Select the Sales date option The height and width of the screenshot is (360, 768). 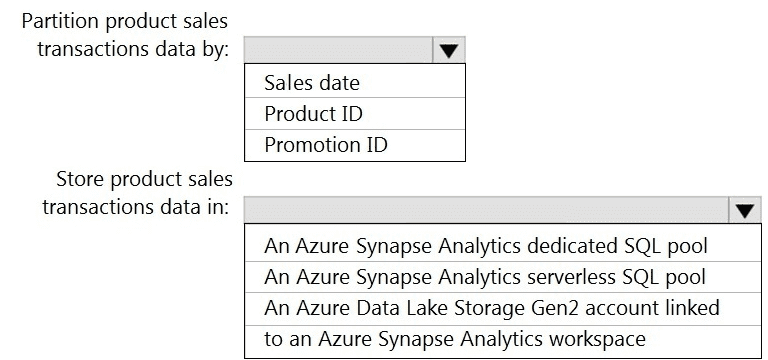click(355, 82)
